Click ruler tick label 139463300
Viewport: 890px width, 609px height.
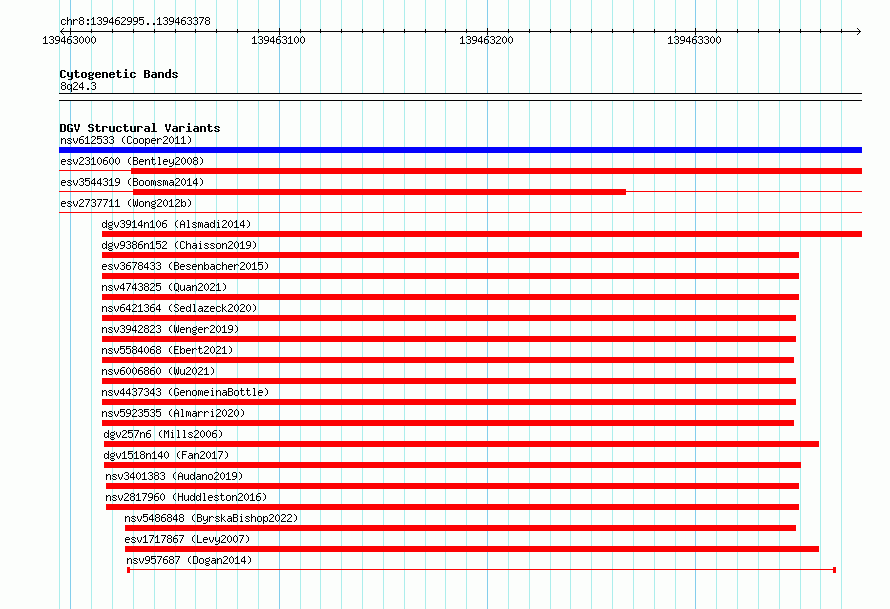(x=694, y=40)
